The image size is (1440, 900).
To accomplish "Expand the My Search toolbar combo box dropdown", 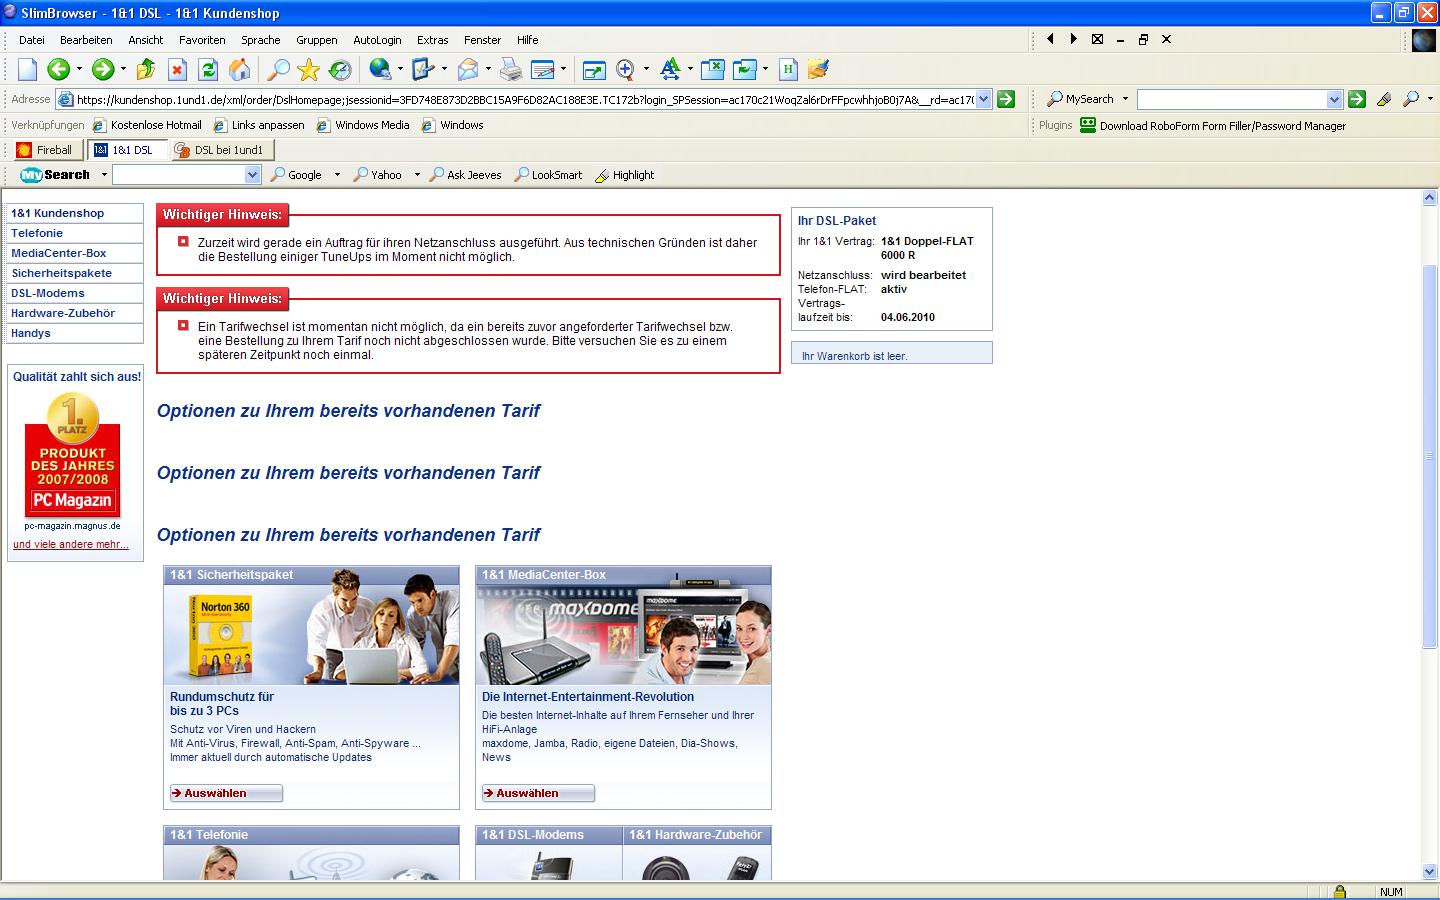I will tap(252, 175).
